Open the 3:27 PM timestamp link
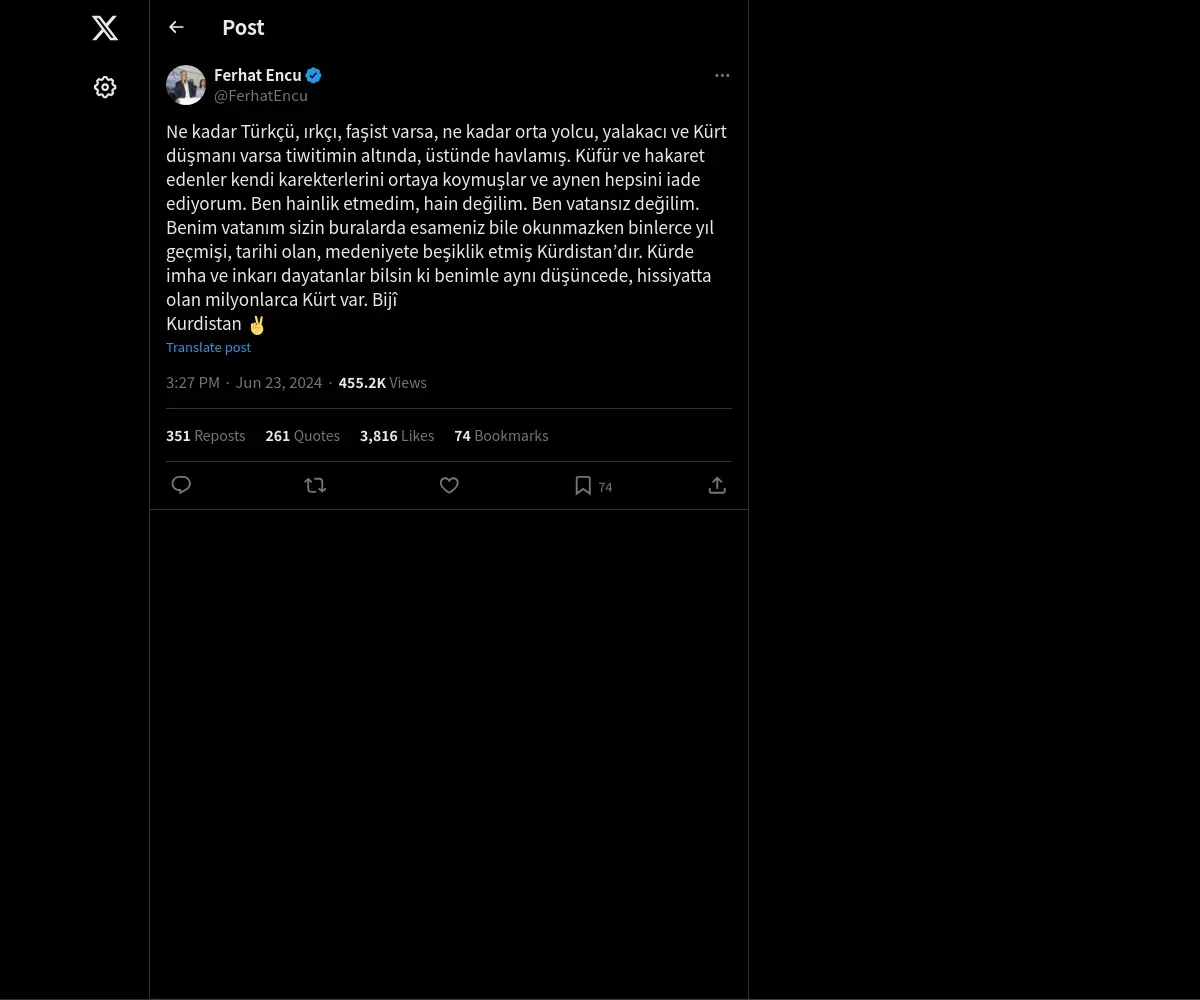The height and width of the screenshot is (1000, 1200). [193, 383]
